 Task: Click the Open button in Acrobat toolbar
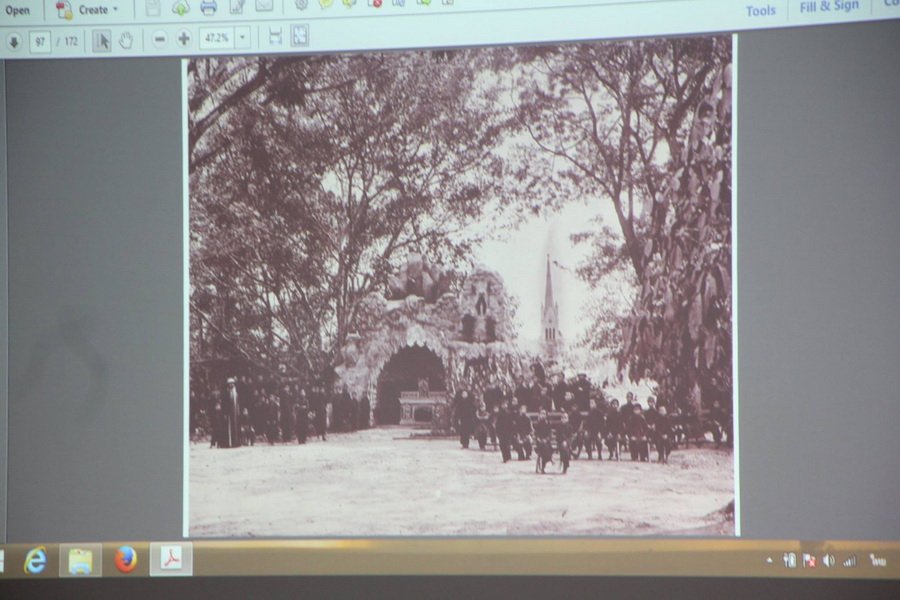coord(17,10)
